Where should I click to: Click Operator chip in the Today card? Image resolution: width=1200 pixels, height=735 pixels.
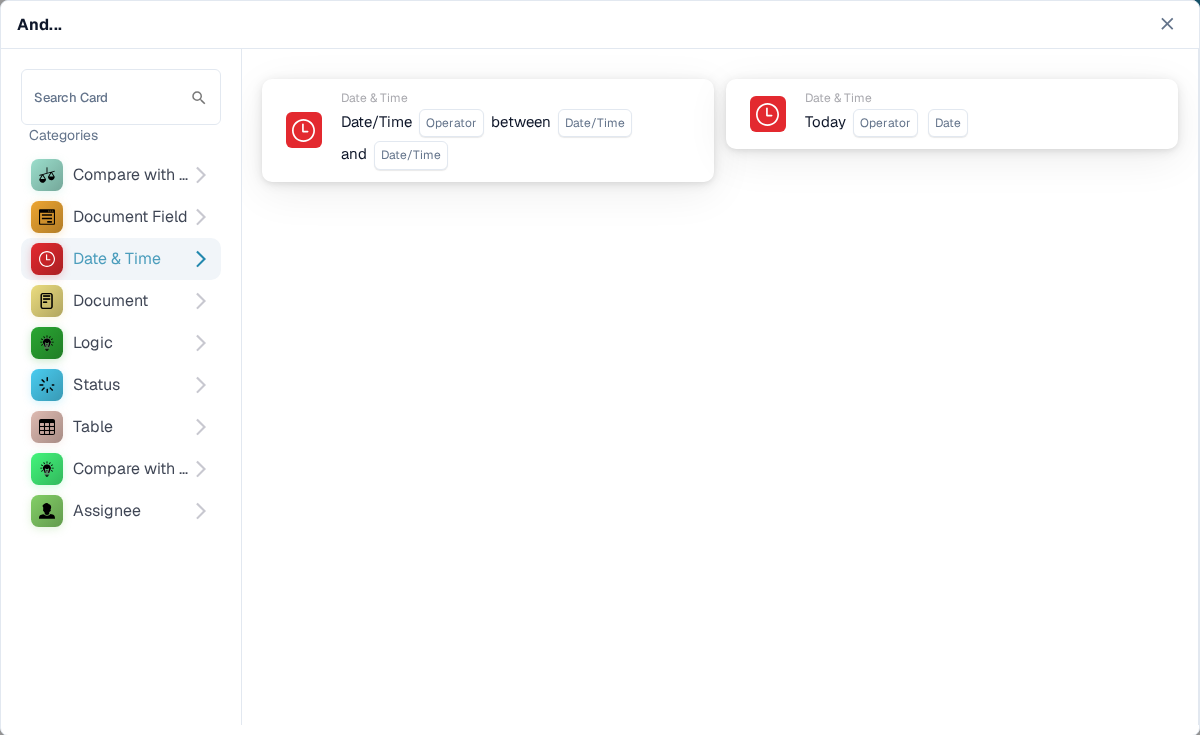(885, 123)
